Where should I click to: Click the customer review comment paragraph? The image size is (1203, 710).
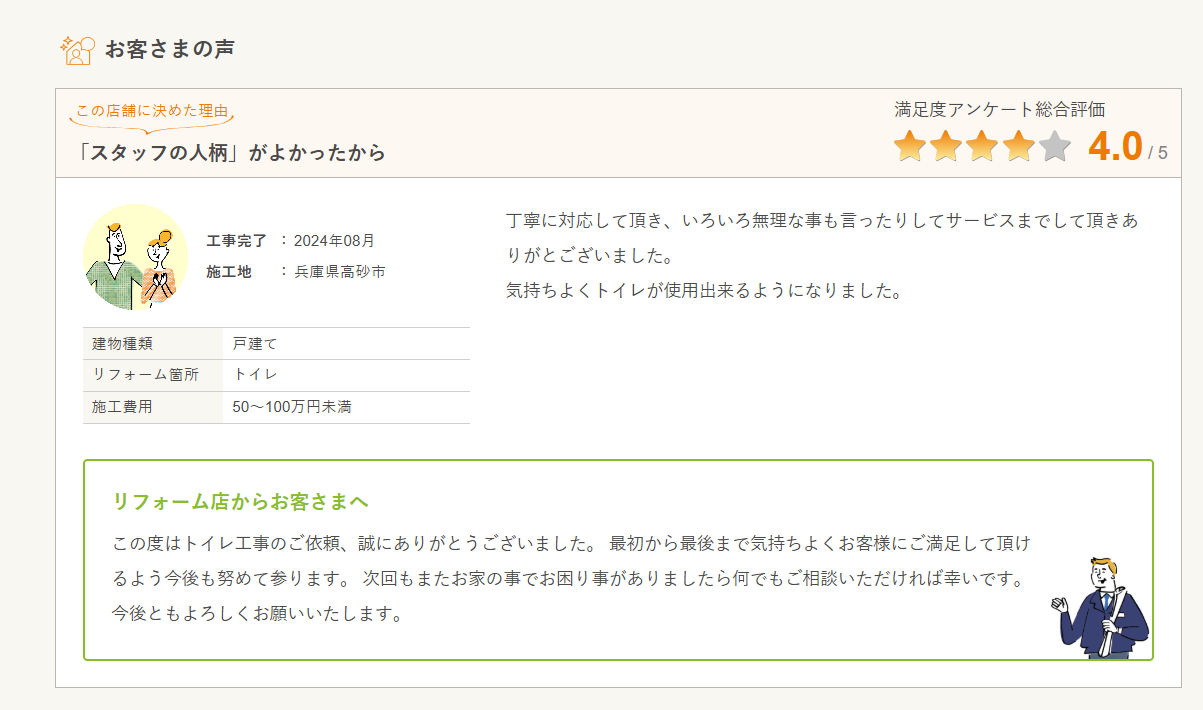point(820,256)
